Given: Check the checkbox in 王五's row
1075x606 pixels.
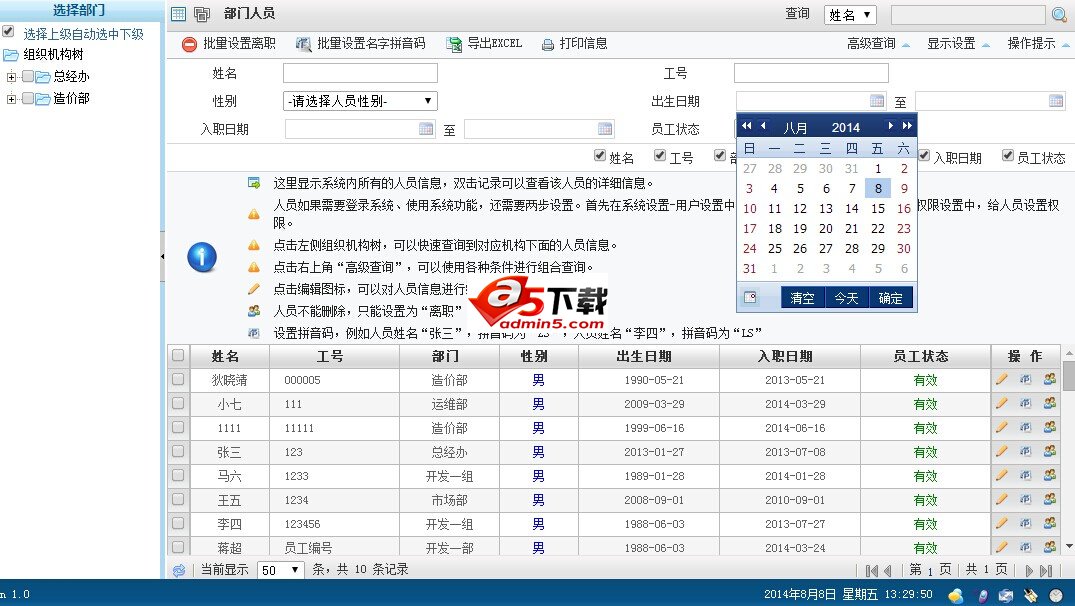Looking at the screenshot, I should click(x=177, y=499).
